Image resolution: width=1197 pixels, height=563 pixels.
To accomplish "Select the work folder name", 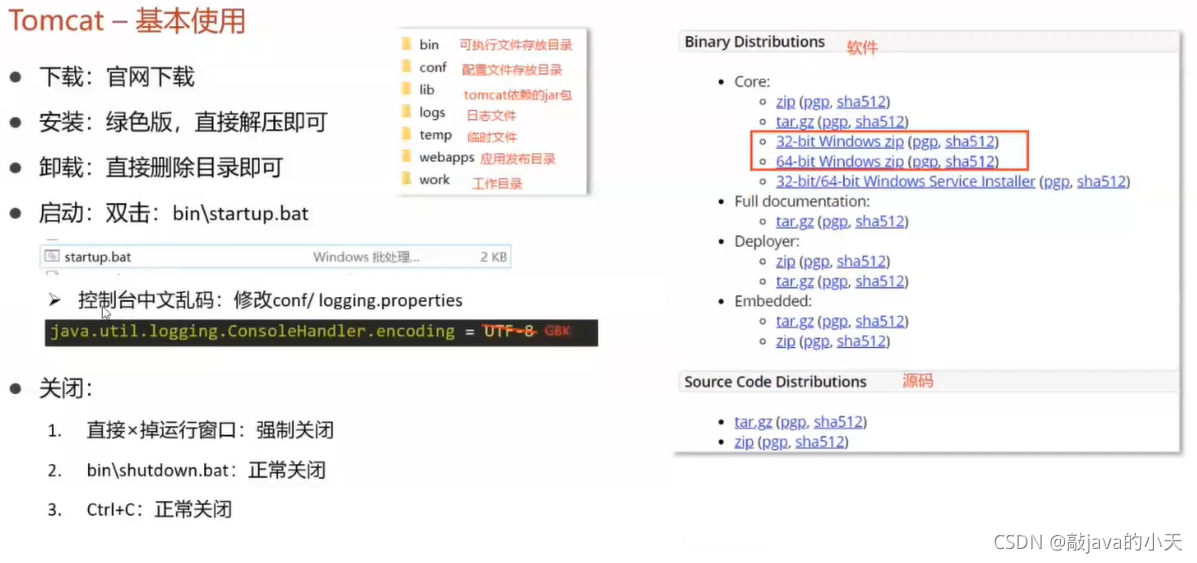I will pos(434,180).
